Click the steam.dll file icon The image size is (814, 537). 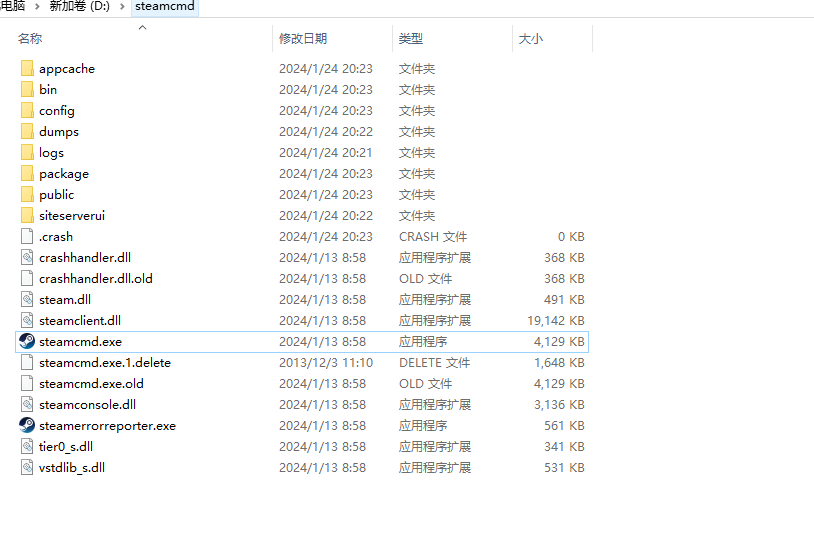coord(27,300)
